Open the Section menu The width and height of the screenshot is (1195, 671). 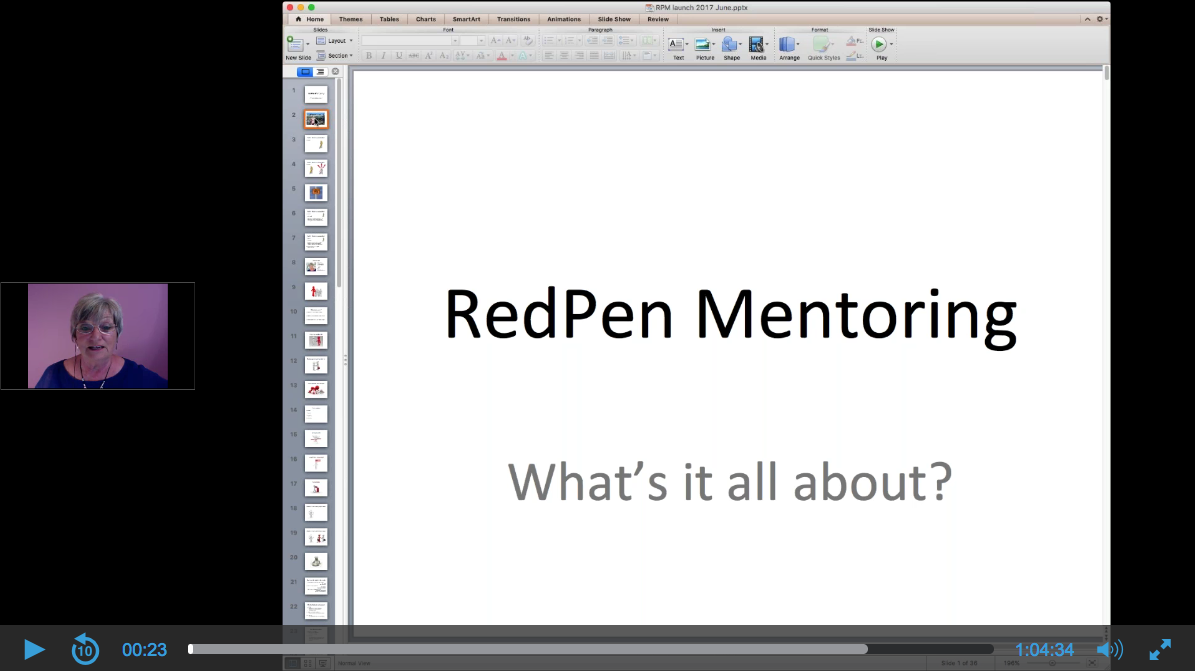pos(334,56)
